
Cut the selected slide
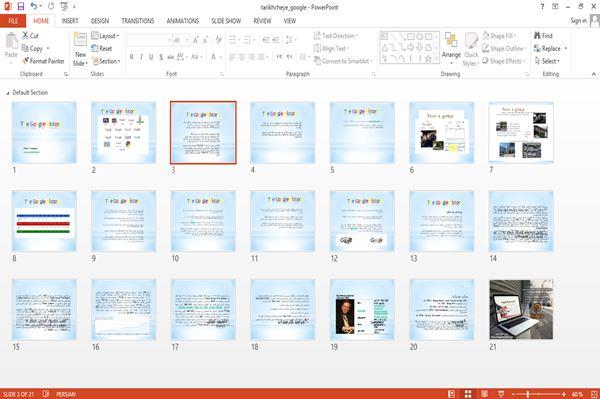click(x=30, y=36)
